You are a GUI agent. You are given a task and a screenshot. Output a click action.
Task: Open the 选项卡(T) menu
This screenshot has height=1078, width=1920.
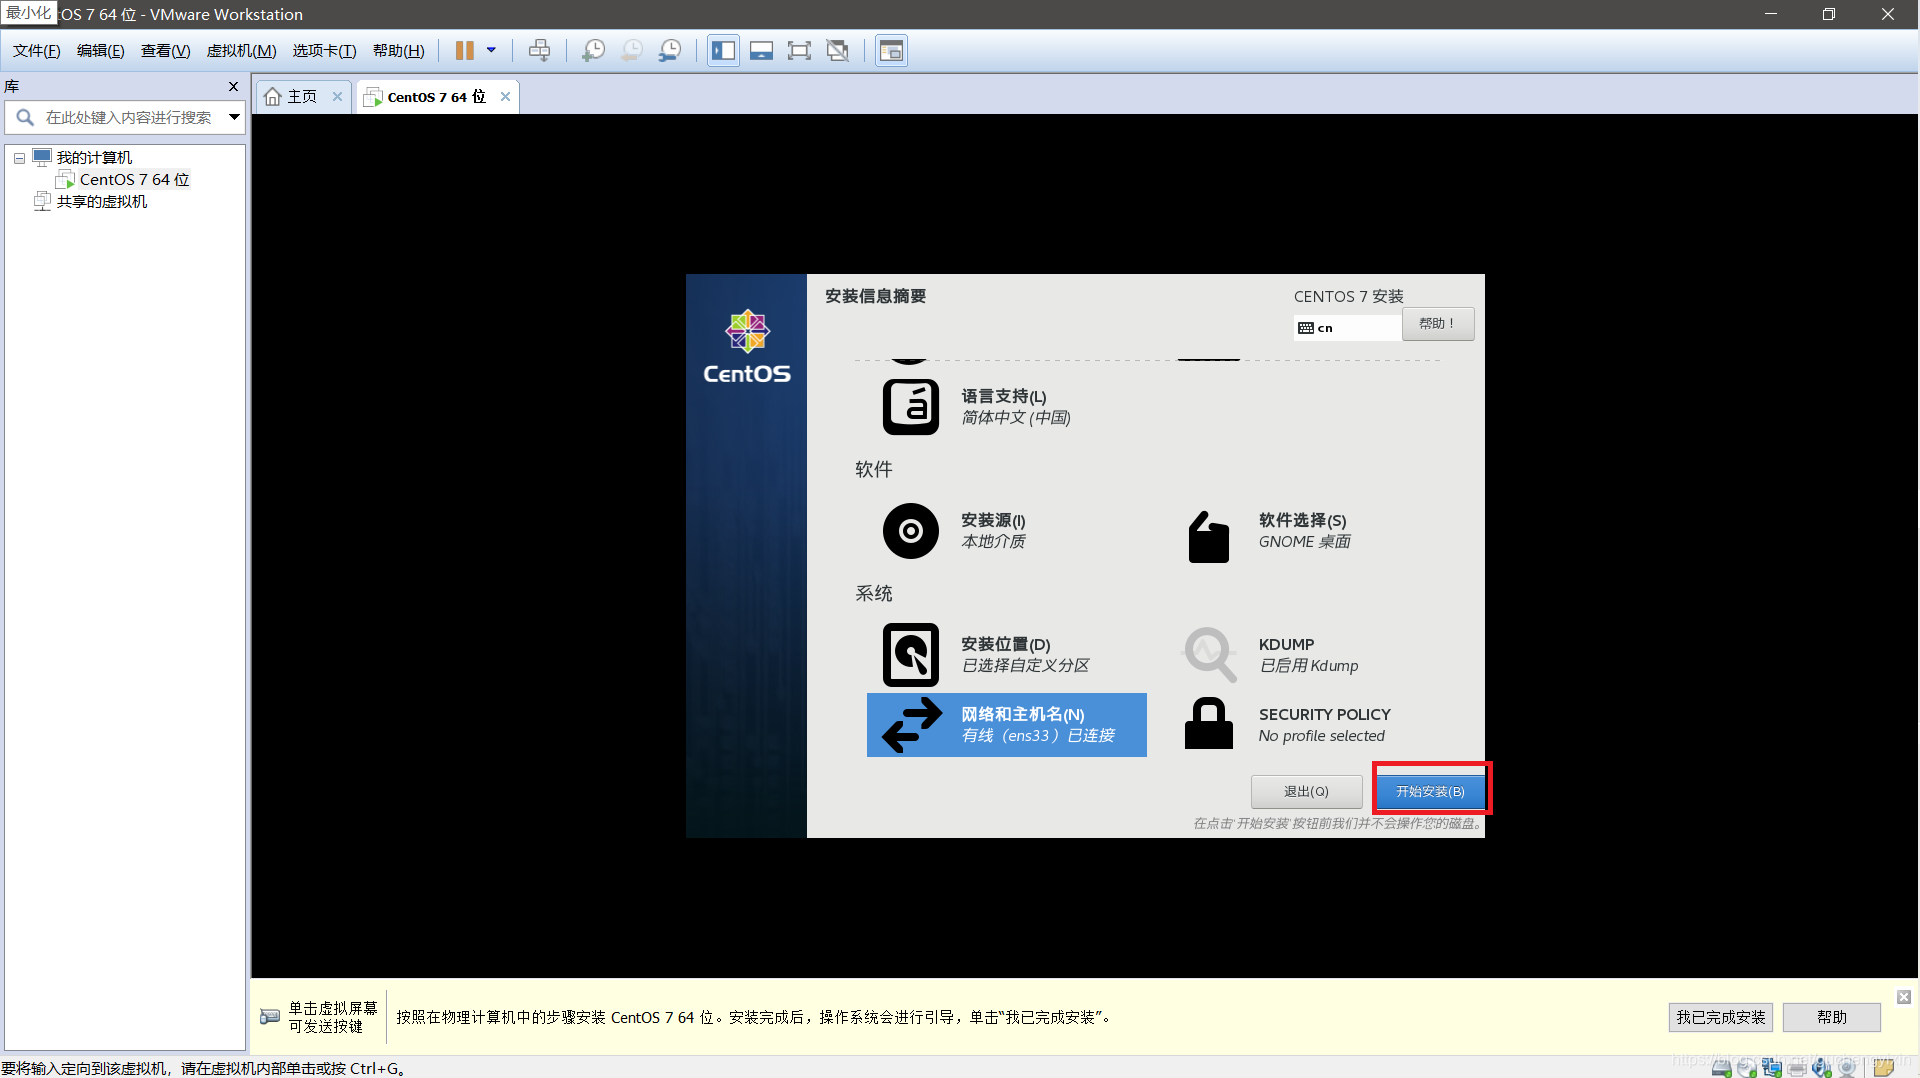pos(324,51)
